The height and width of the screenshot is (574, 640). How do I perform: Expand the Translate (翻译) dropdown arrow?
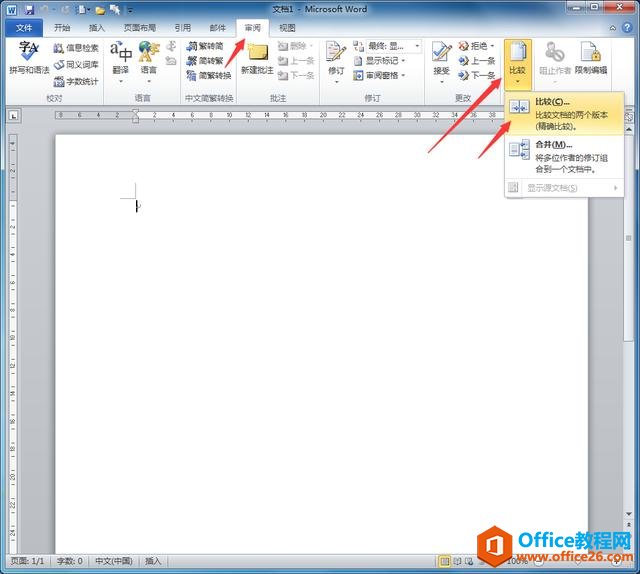click(x=121, y=81)
